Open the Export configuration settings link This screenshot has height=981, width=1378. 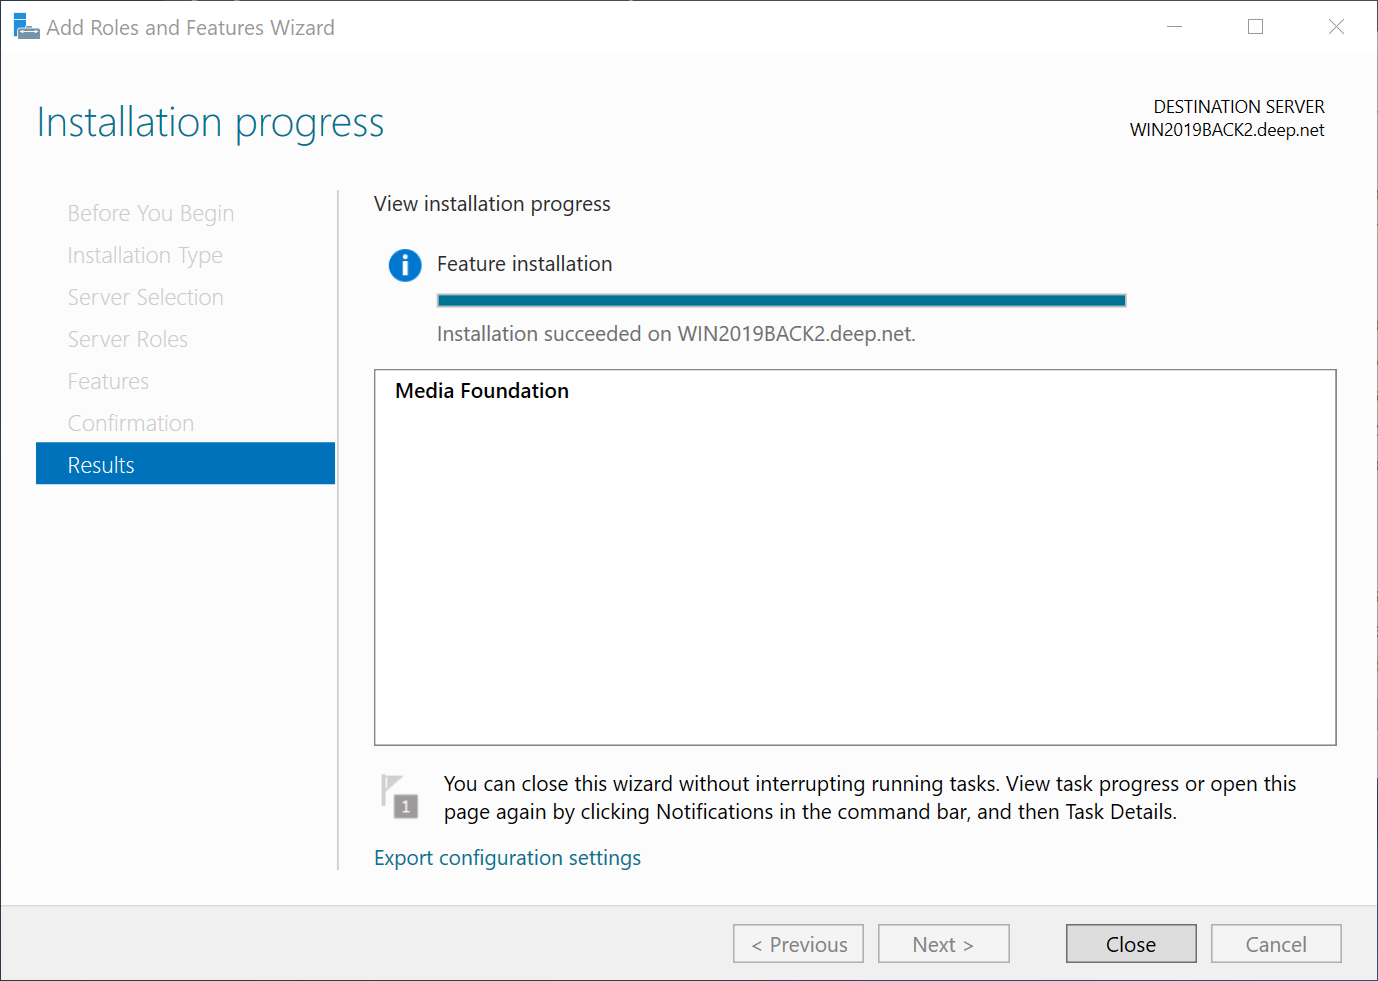coord(507,858)
